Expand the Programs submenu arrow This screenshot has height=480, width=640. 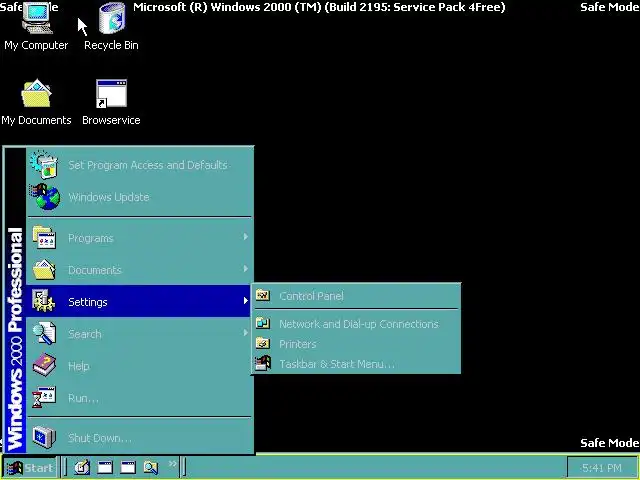[245, 237]
